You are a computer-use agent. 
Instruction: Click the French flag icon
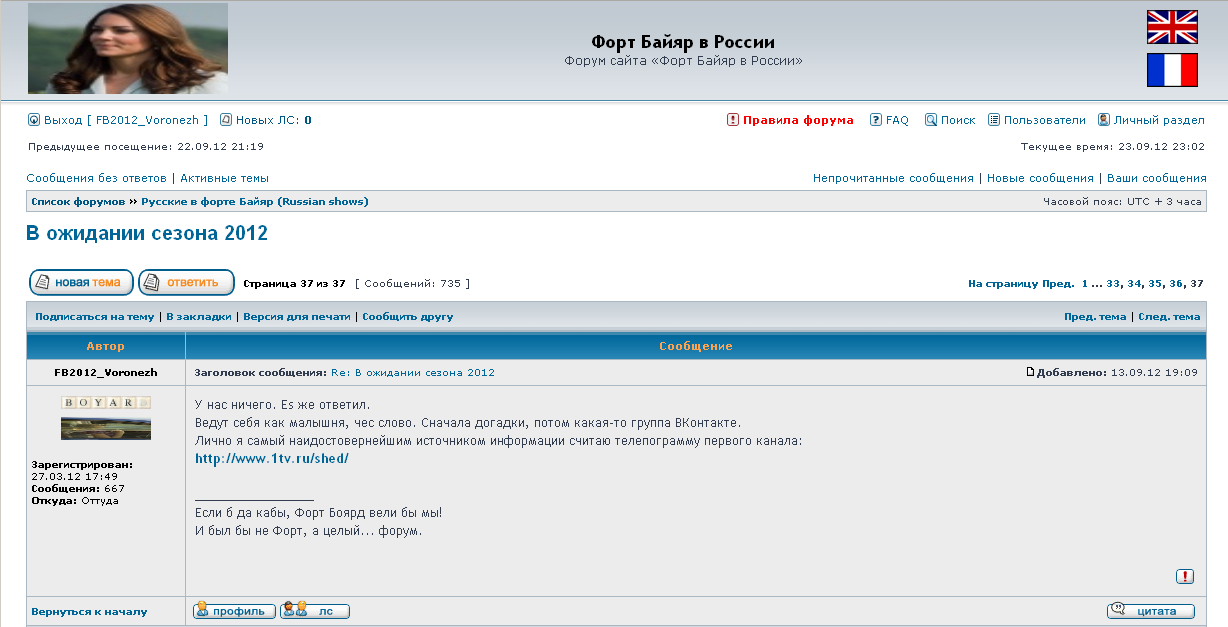coord(1172,70)
